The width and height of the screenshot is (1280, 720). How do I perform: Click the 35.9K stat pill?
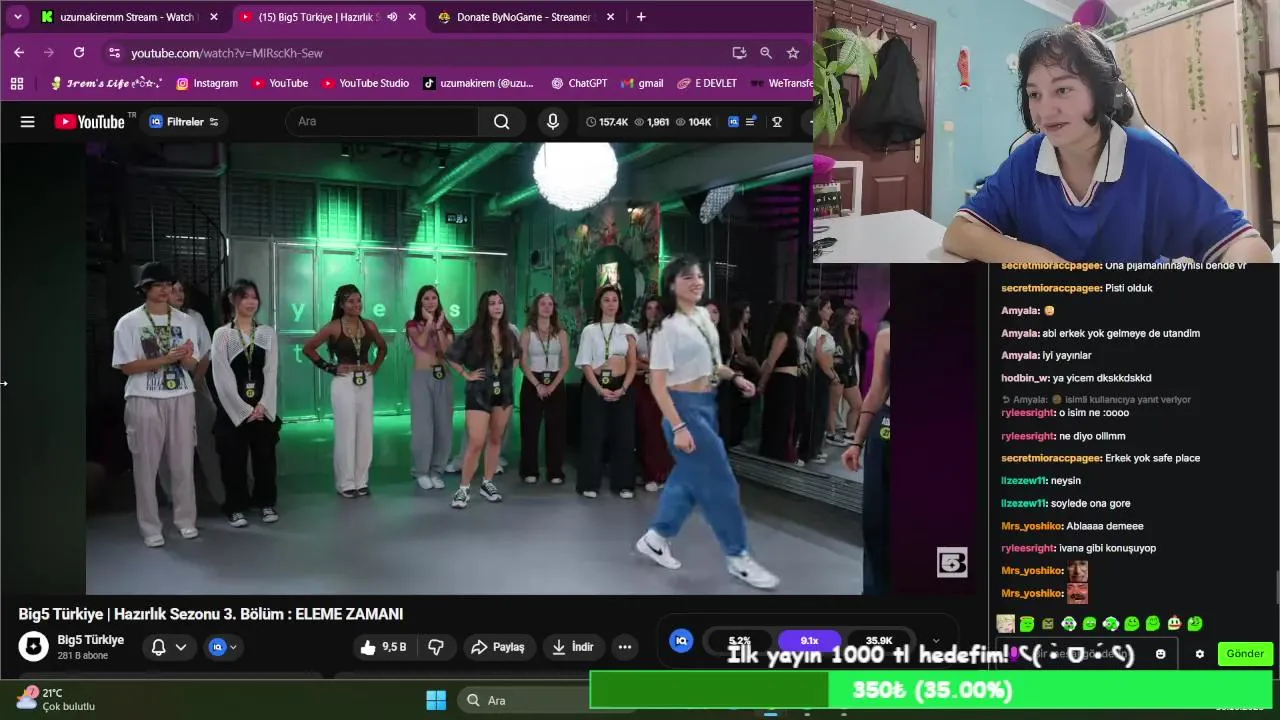pyautogui.click(x=879, y=641)
